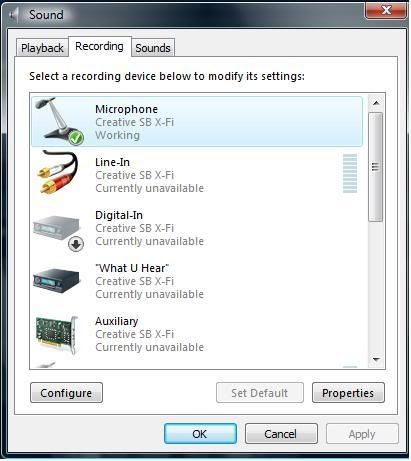Click the Auxiliary sound card icon
This screenshot has width=411, height=461.
[x=57, y=334]
